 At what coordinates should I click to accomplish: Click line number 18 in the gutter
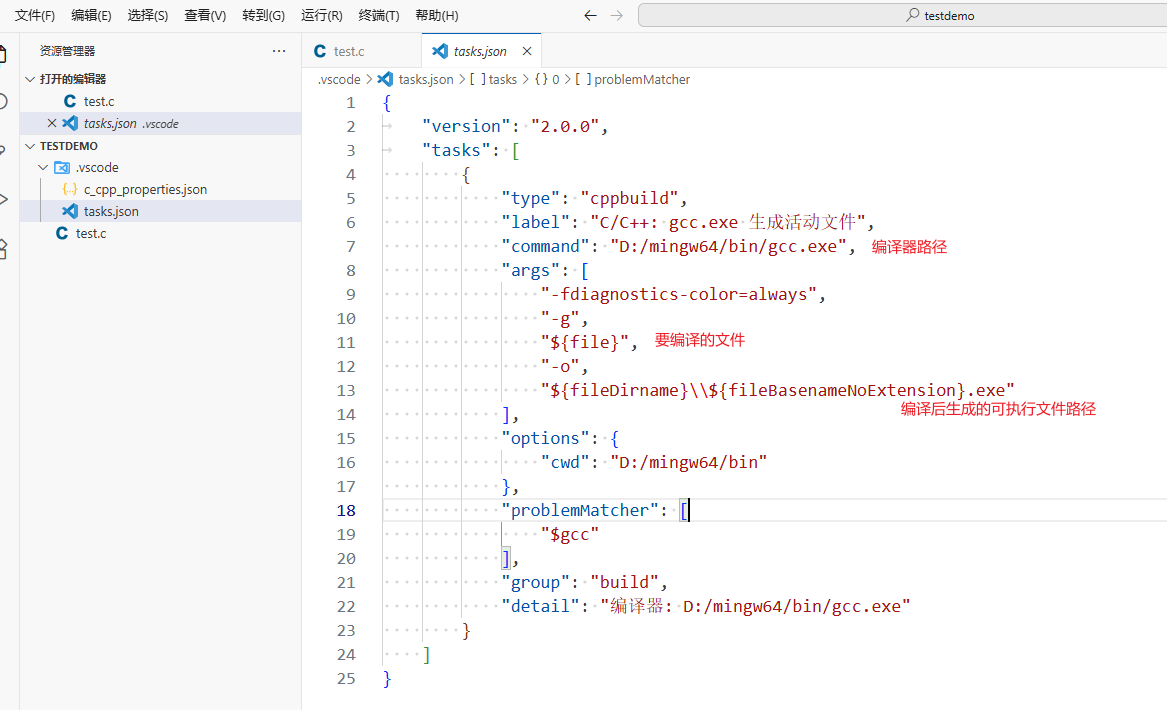pyautogui.click(x=346, y=511)
